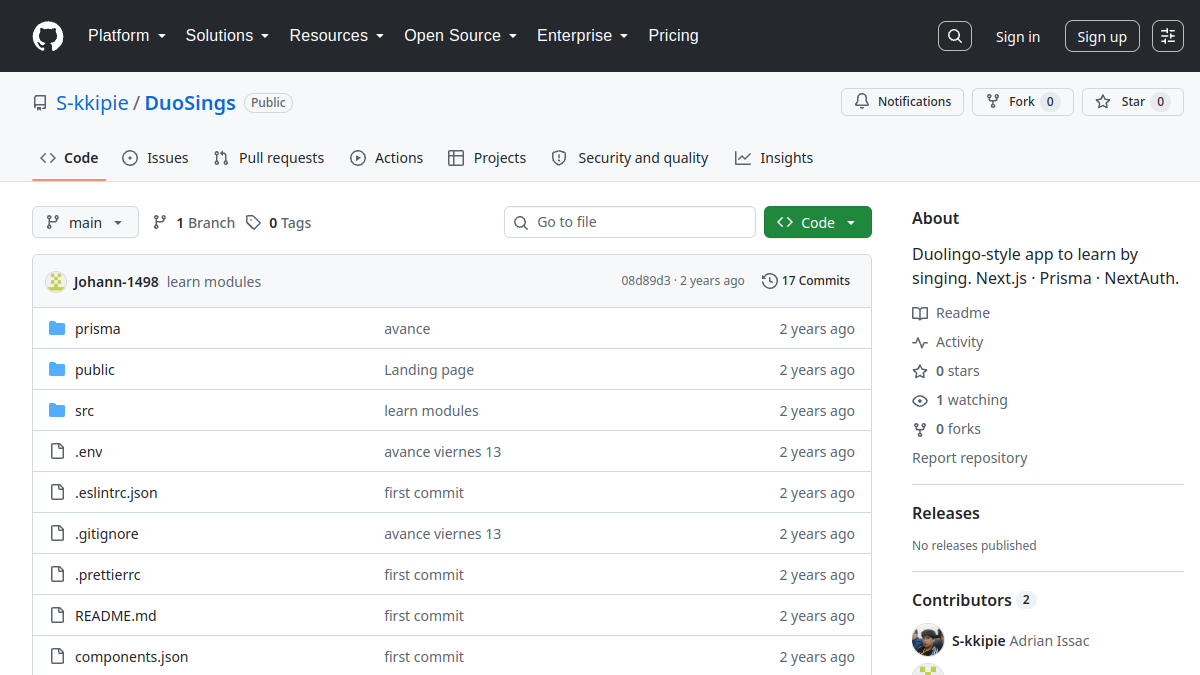Expand the Enterprise menu
Screen dimensions: 1200x675
click(x=583, y=35)
